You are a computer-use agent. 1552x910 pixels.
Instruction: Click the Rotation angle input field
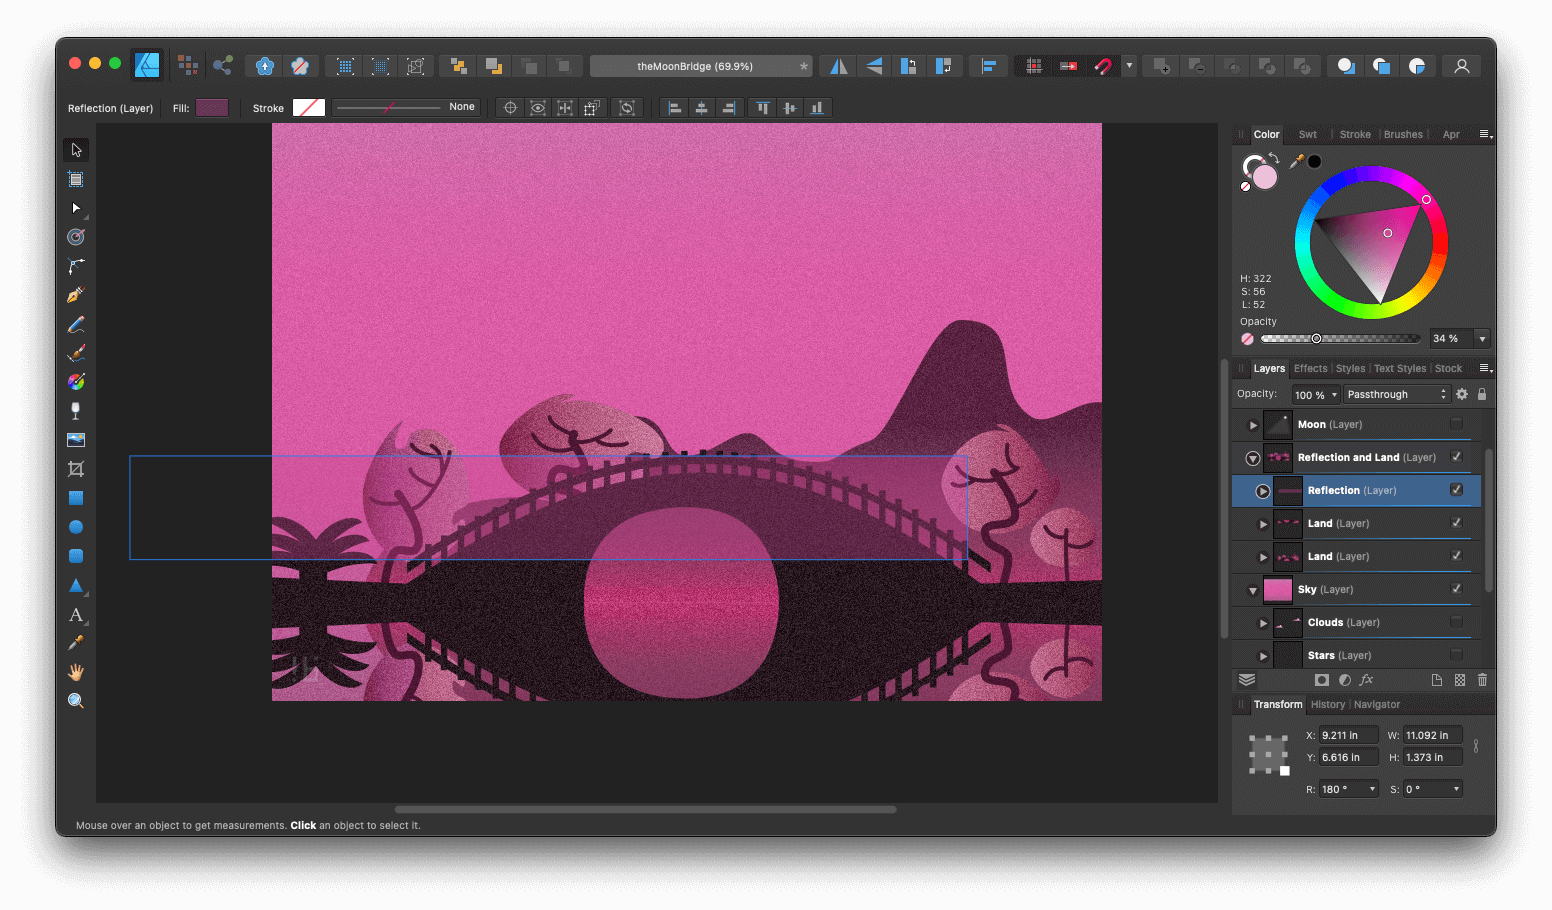(x=1348, y=788)
